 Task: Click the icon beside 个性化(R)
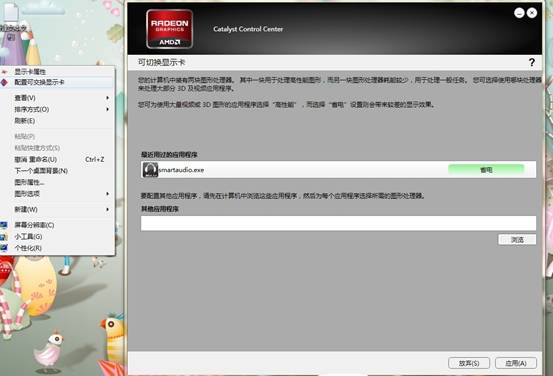point(4,248)
